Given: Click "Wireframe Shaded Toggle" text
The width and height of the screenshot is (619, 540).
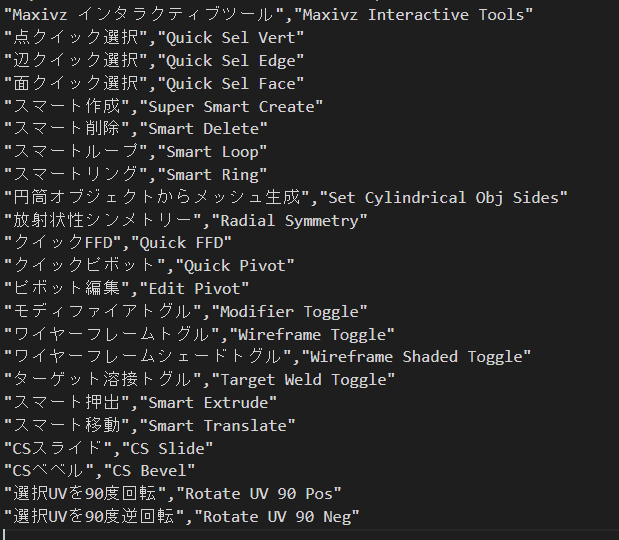Looking at the screenshot, I should point(416,357).
